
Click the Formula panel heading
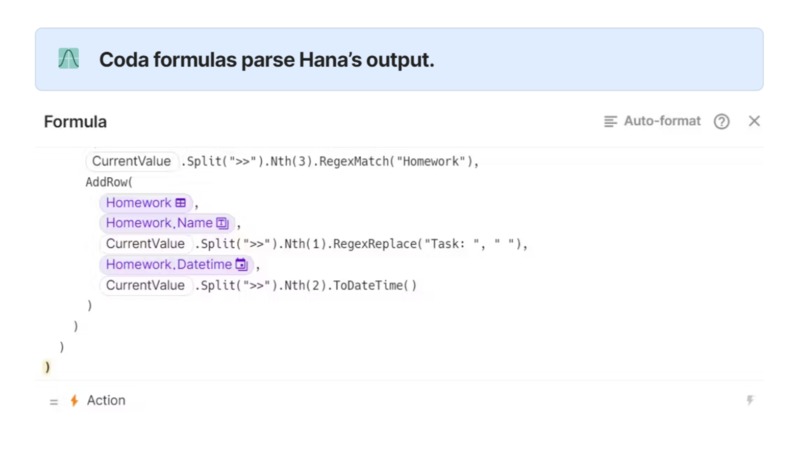tap(76, 122)
